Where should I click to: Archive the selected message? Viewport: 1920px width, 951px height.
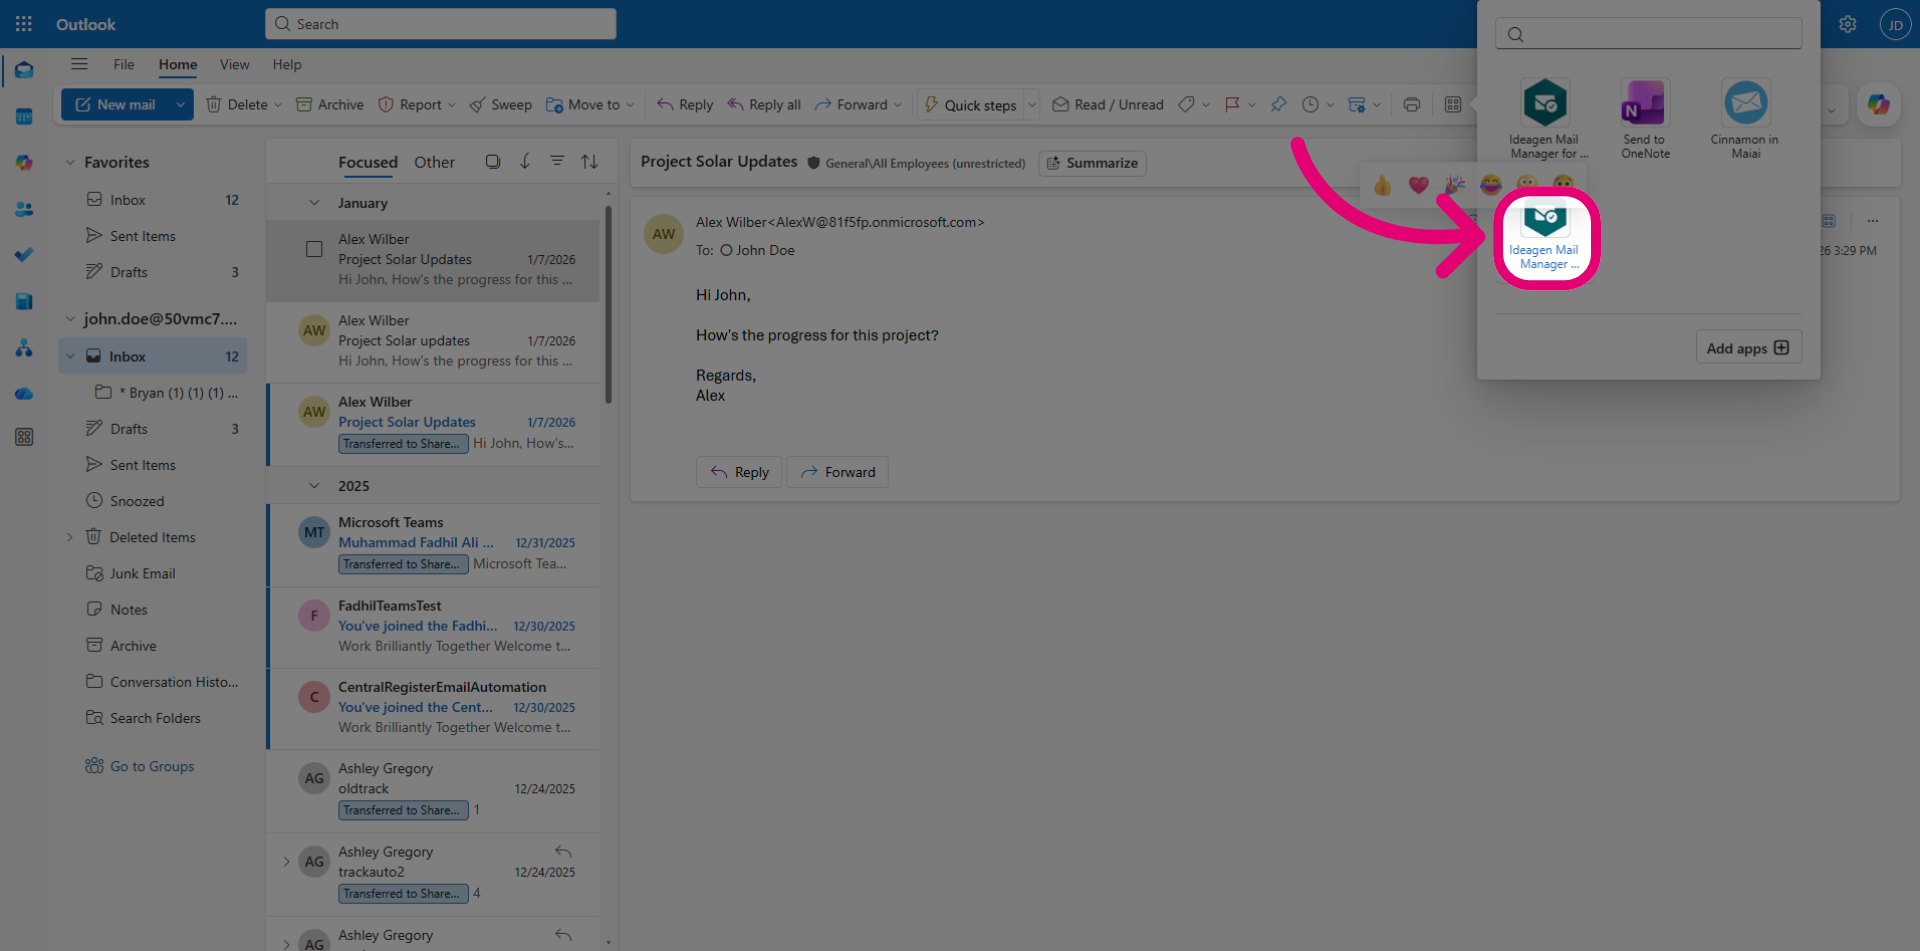click(x=330, y=104)
